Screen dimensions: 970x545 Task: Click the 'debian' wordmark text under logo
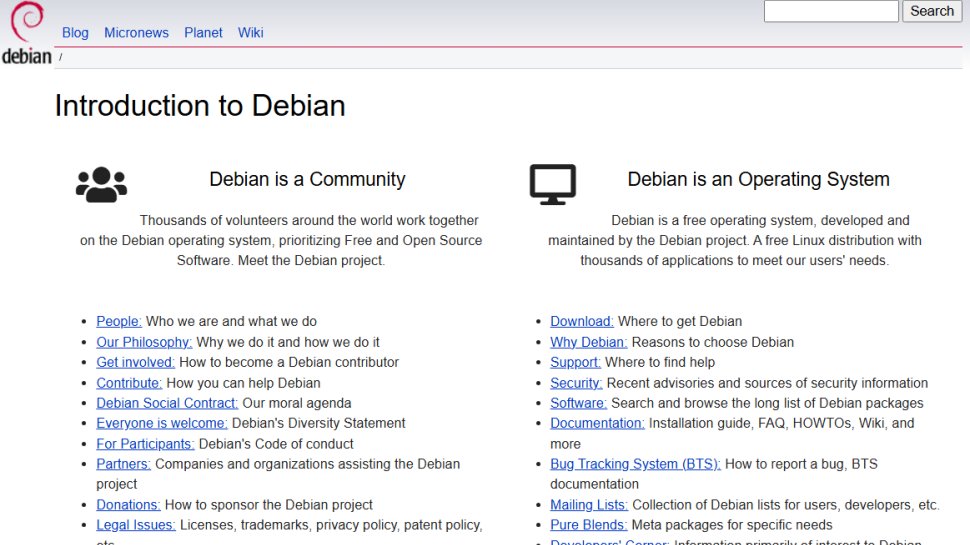(x=27, y=56)
